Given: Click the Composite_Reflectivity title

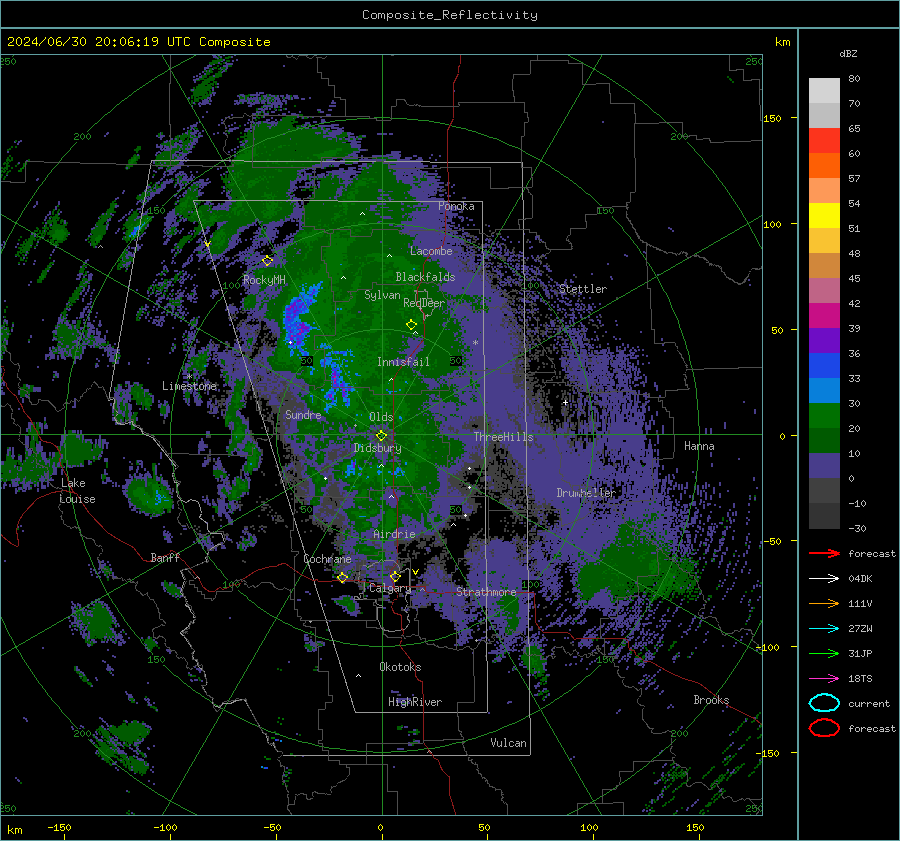Looking at the screenshot, I should coord(450,15).
